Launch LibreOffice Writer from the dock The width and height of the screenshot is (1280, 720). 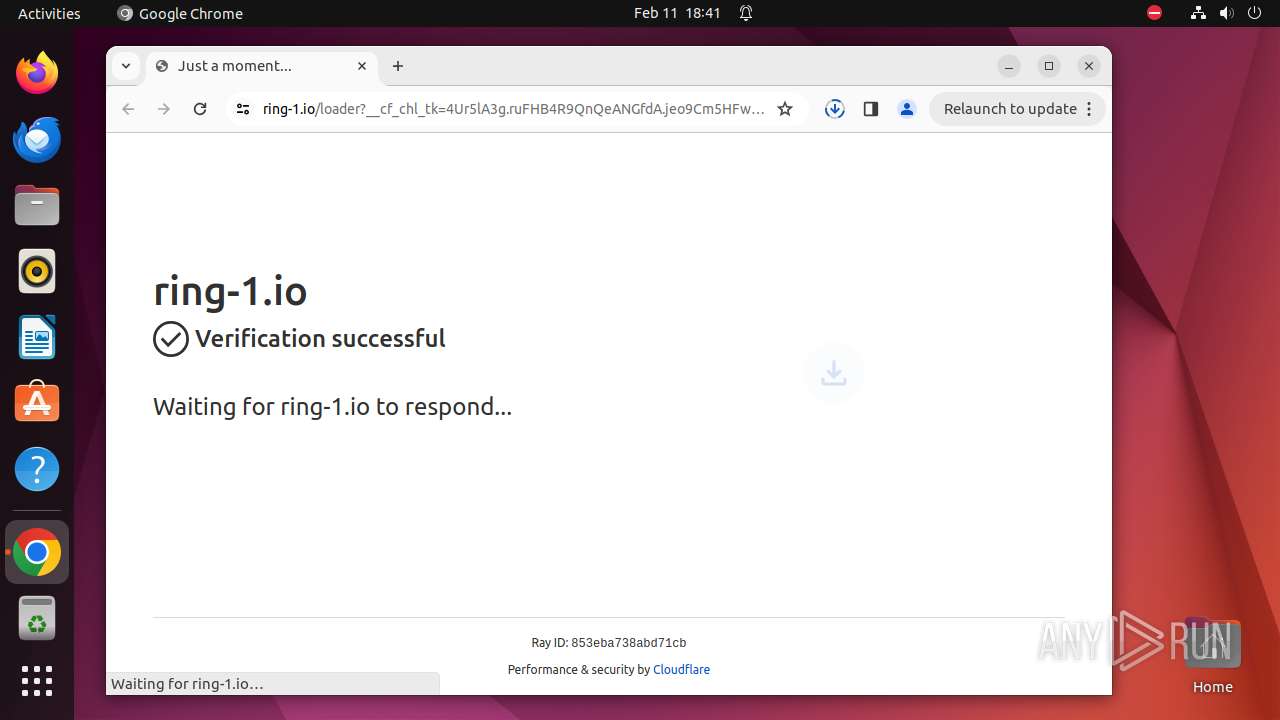coord(37,337)
